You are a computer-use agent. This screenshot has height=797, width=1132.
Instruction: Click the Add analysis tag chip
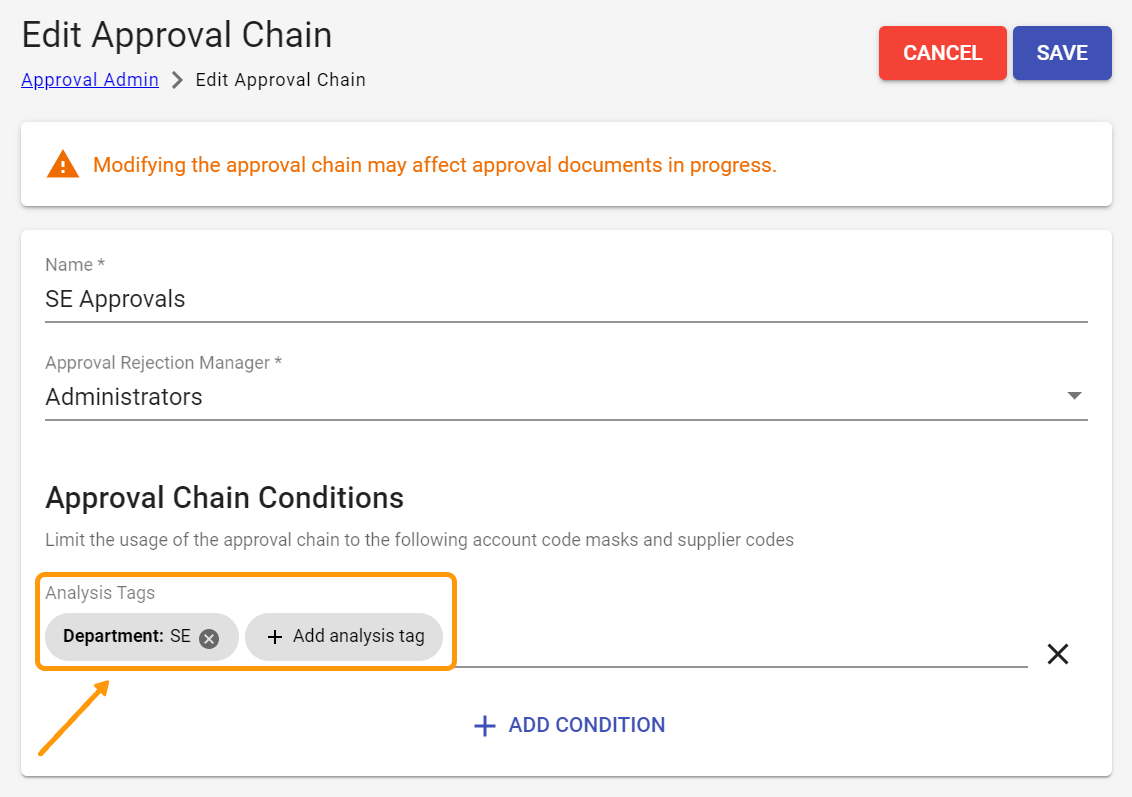pos(344,637)
